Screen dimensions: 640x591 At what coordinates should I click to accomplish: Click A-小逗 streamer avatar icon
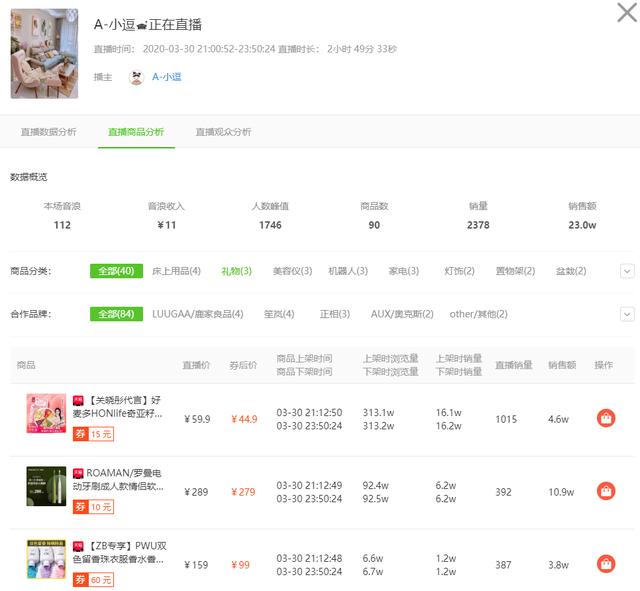(136, 77)
